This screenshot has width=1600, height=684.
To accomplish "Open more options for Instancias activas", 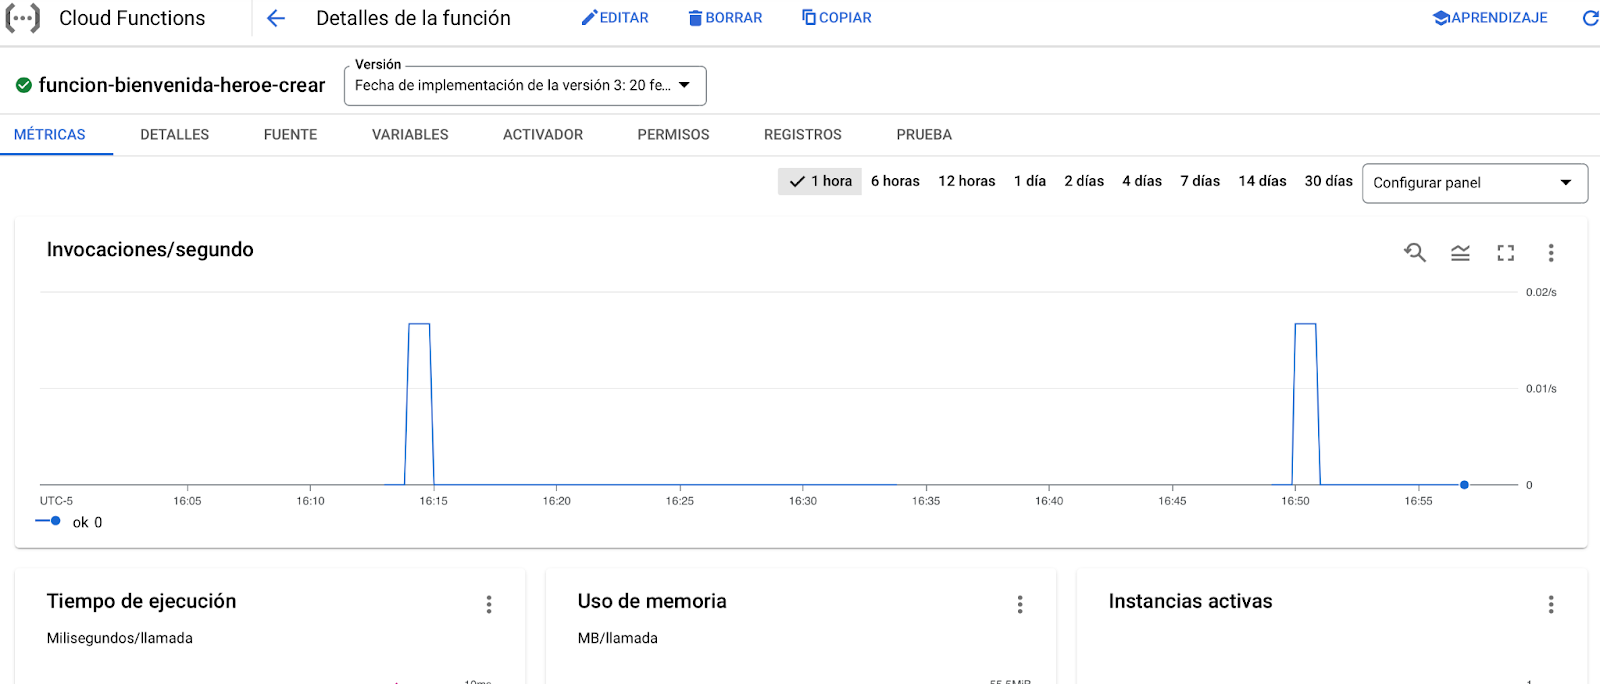I will (x=1551, y=604).
